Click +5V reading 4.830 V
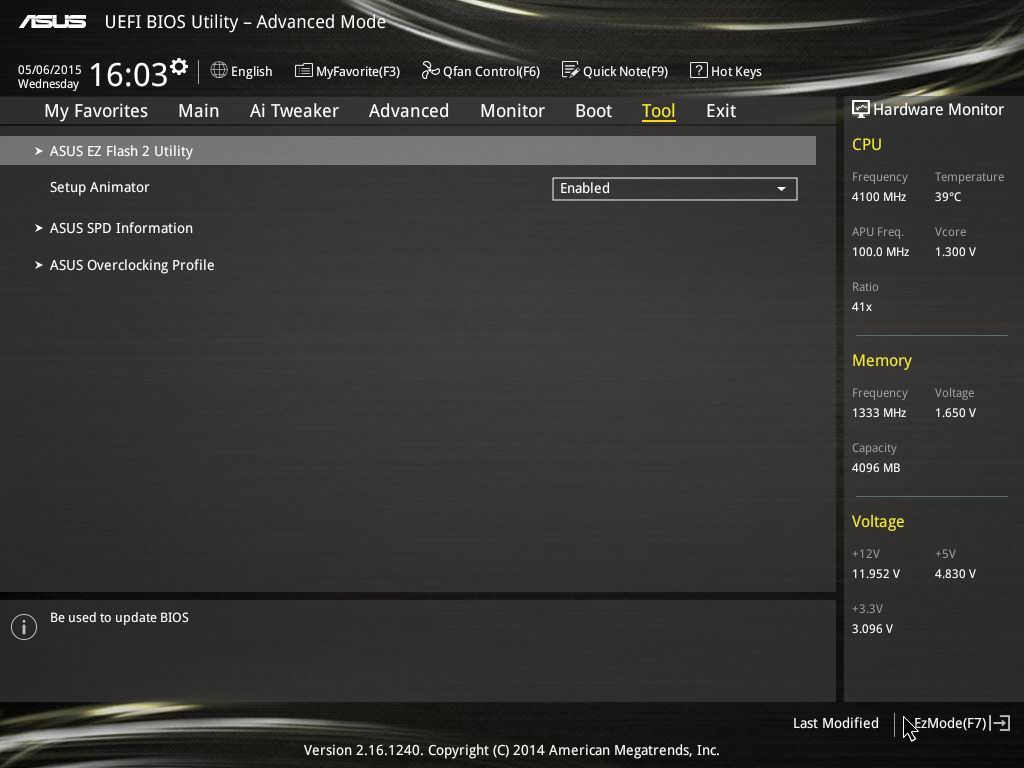The width and height of the screenshot is (1024, 768). click(955, 573)
